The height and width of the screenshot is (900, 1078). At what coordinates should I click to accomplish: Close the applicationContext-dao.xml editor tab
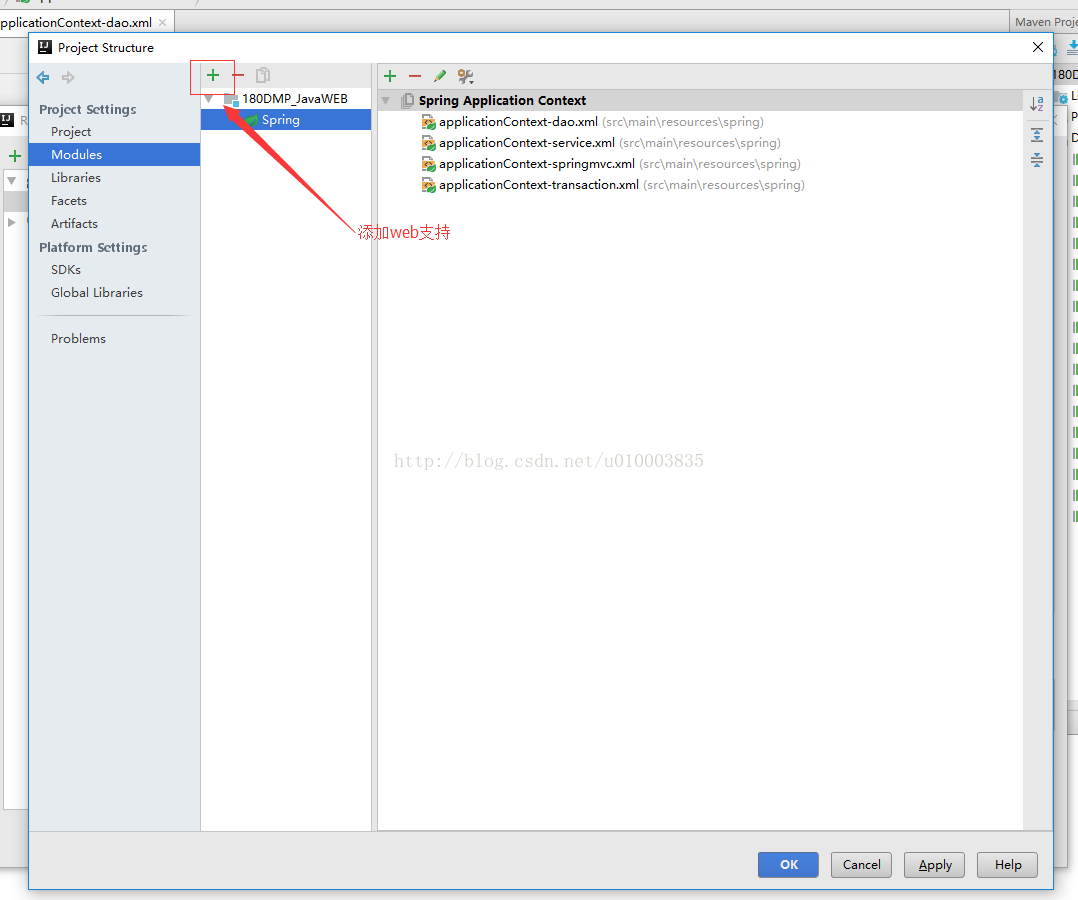click(162, 23)
